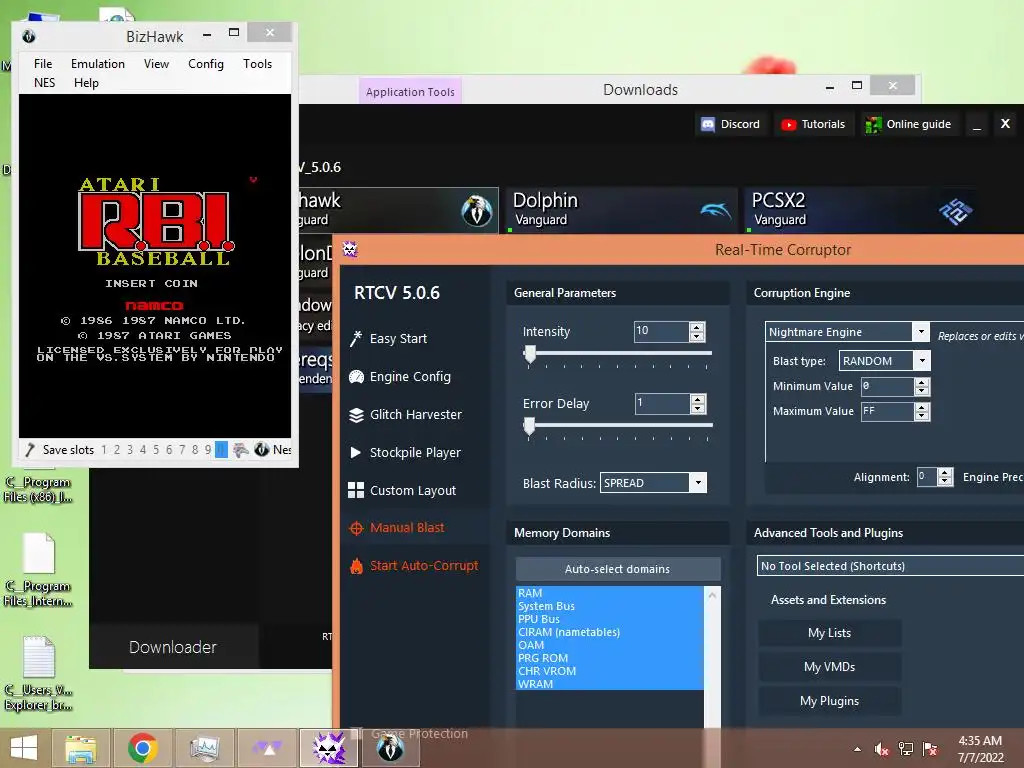Click the NesHawk core icon in status bar
The width and height of the screenshot is (1024, 768).
click(262, 449)
